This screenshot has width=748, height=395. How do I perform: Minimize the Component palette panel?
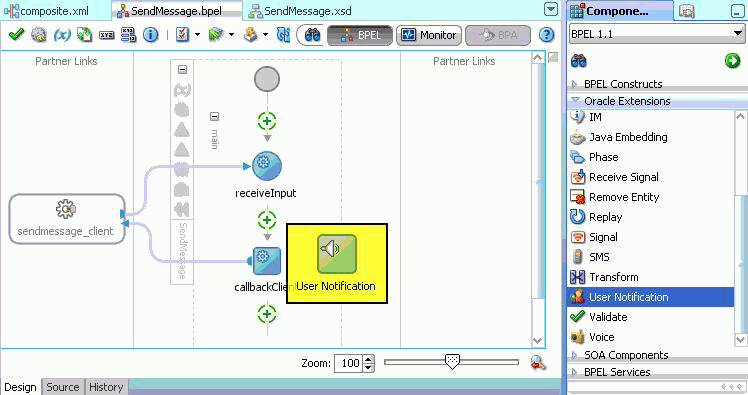[738, 11]
